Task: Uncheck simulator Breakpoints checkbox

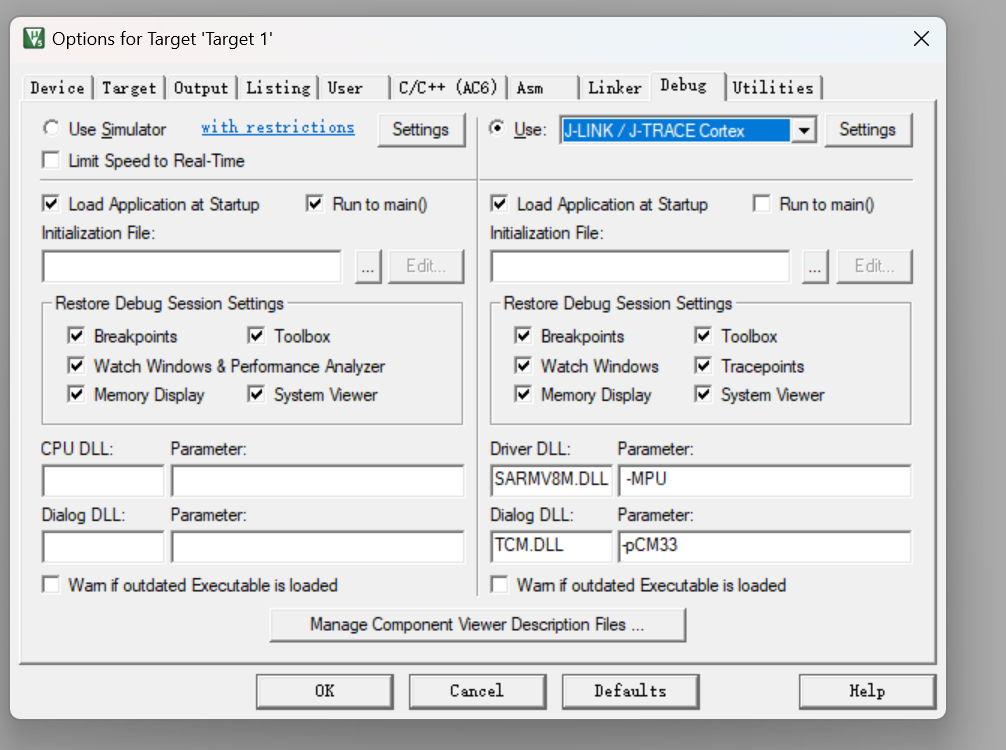Action: pyautogui.click(x=76, y=336)
